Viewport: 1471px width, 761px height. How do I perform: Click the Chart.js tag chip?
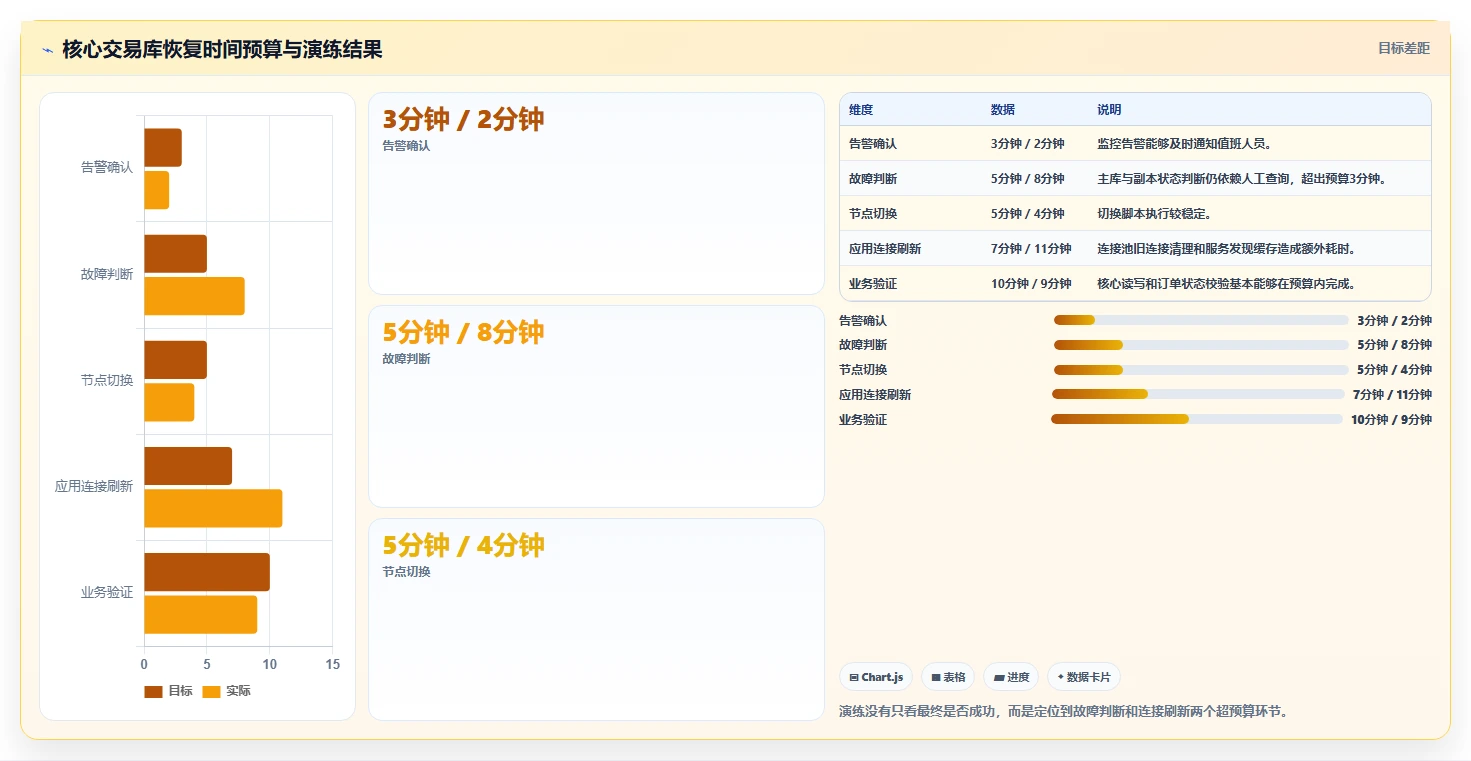pyautogui.click(x=876, y=677)
